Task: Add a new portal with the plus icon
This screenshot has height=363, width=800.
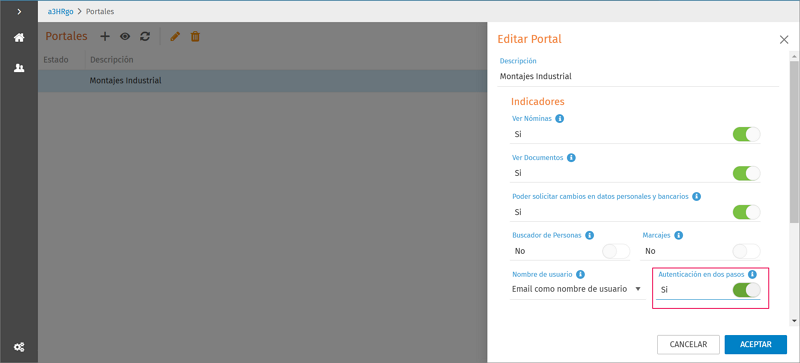Action: 105,36
